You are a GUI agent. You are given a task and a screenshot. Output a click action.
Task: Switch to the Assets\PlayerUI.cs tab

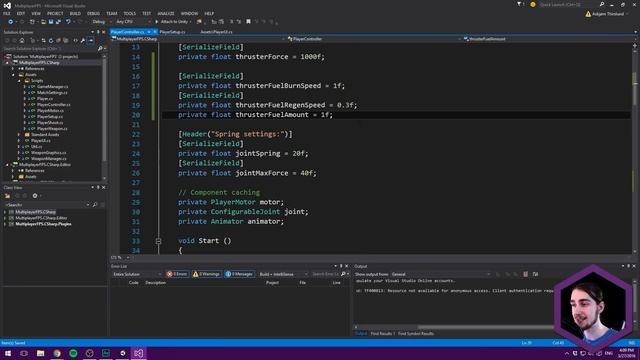(x=216, y=32)
